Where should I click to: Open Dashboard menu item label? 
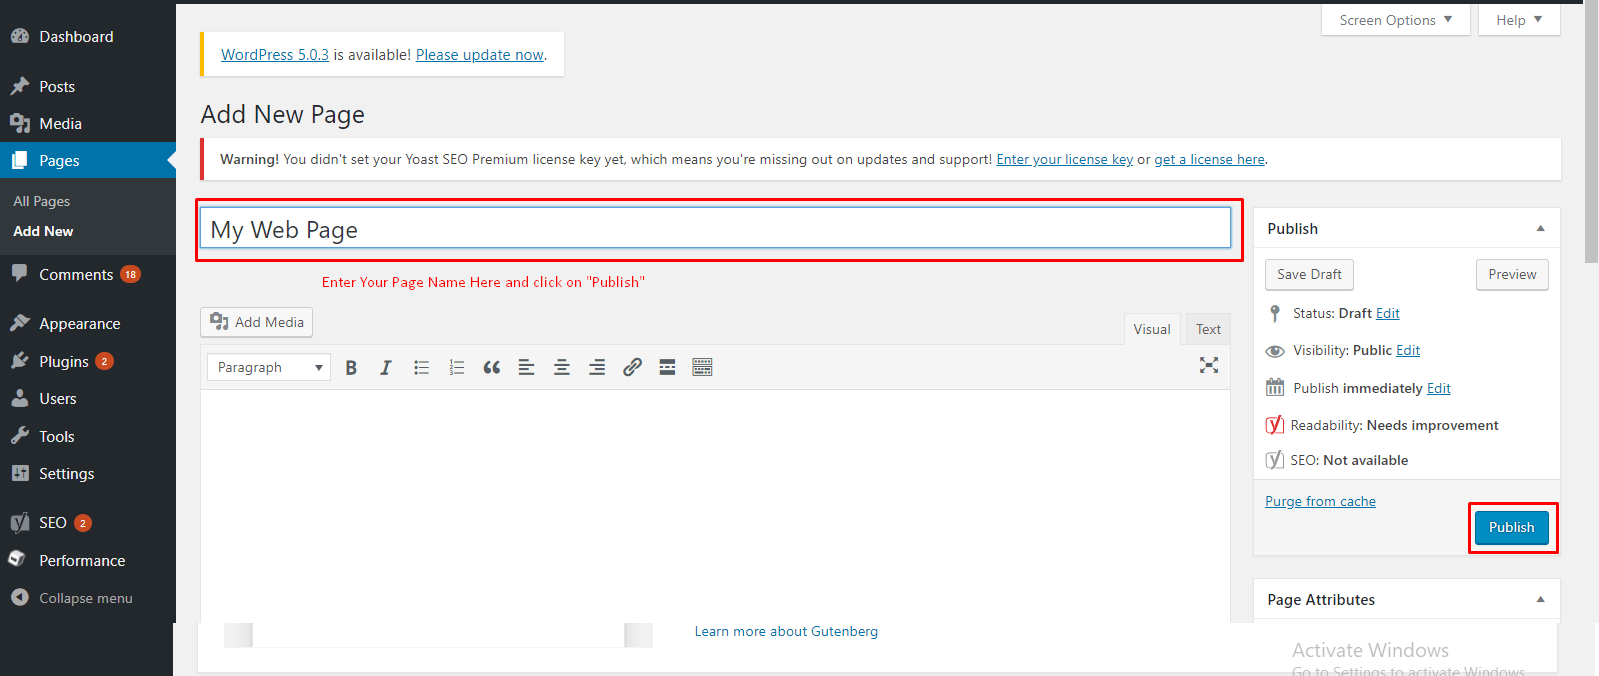[76, 36]
